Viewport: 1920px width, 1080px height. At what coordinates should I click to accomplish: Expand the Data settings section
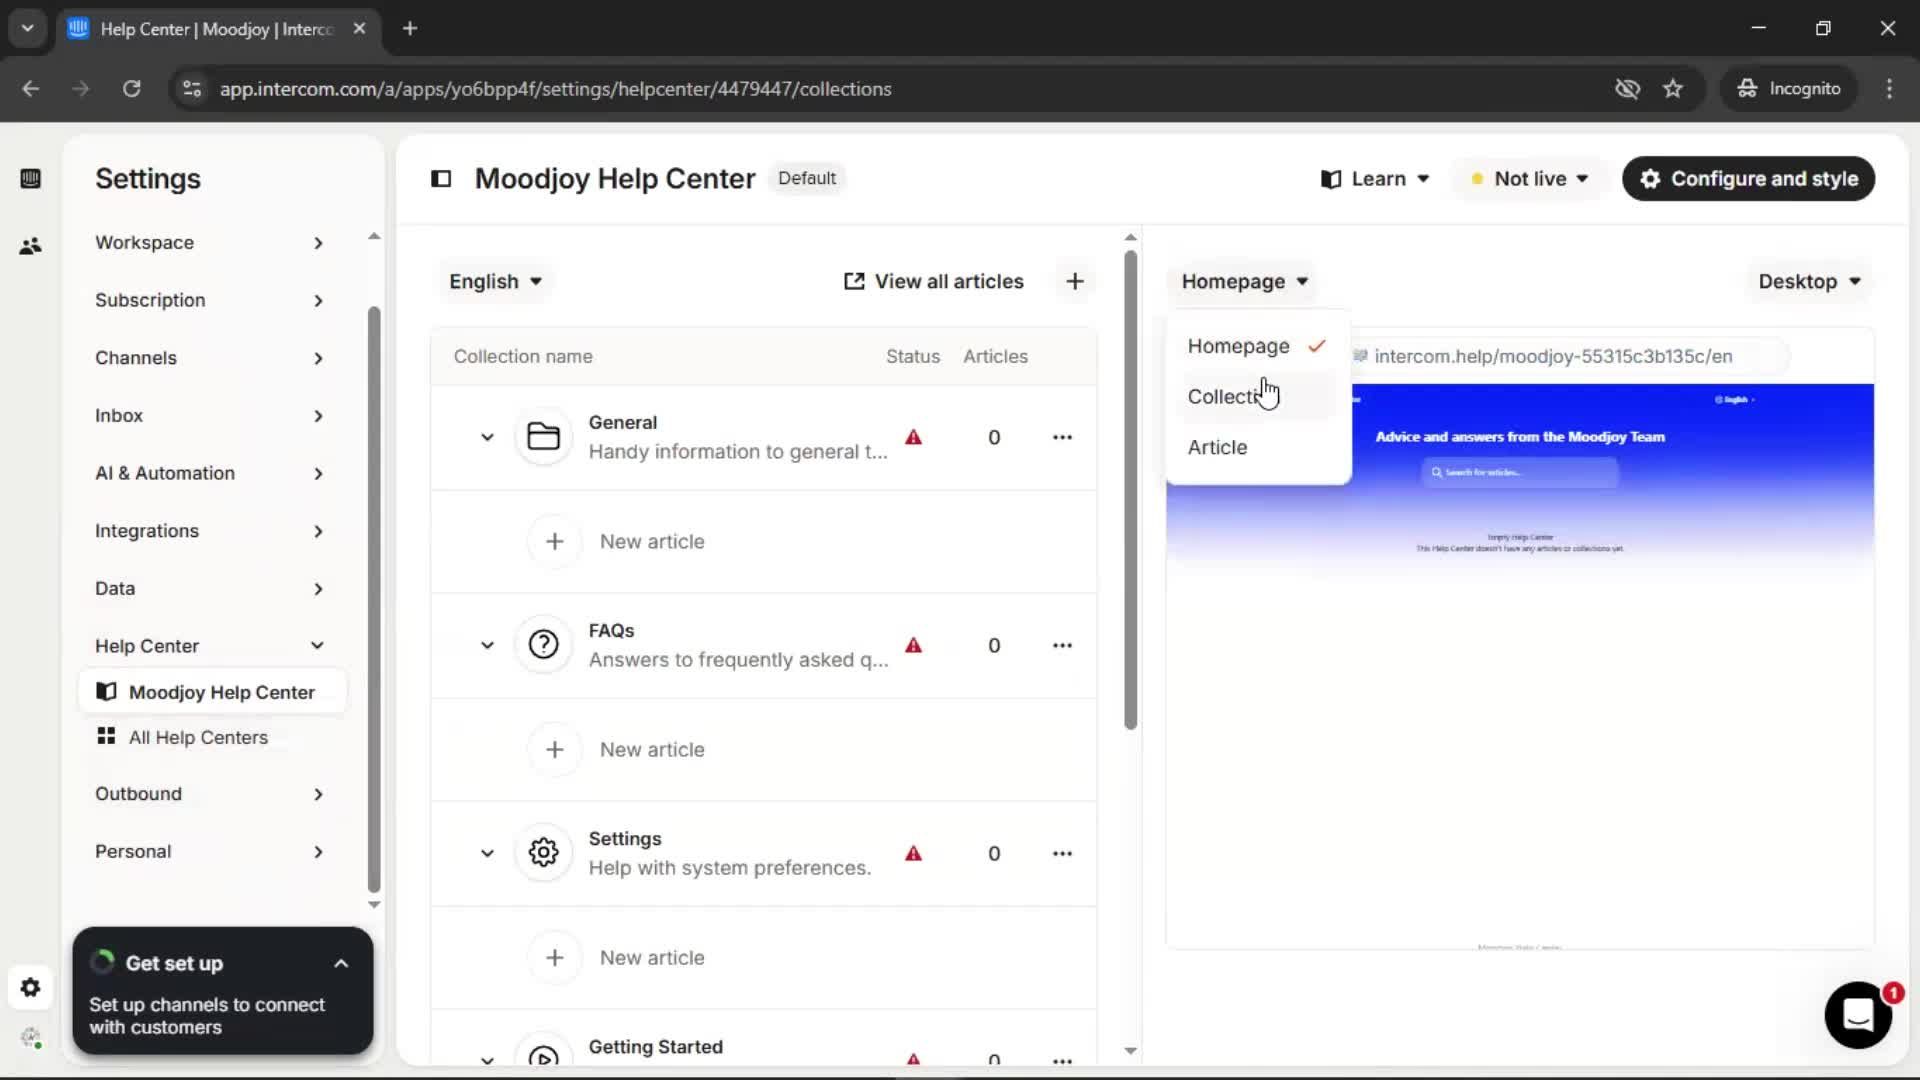click(210, 589)
